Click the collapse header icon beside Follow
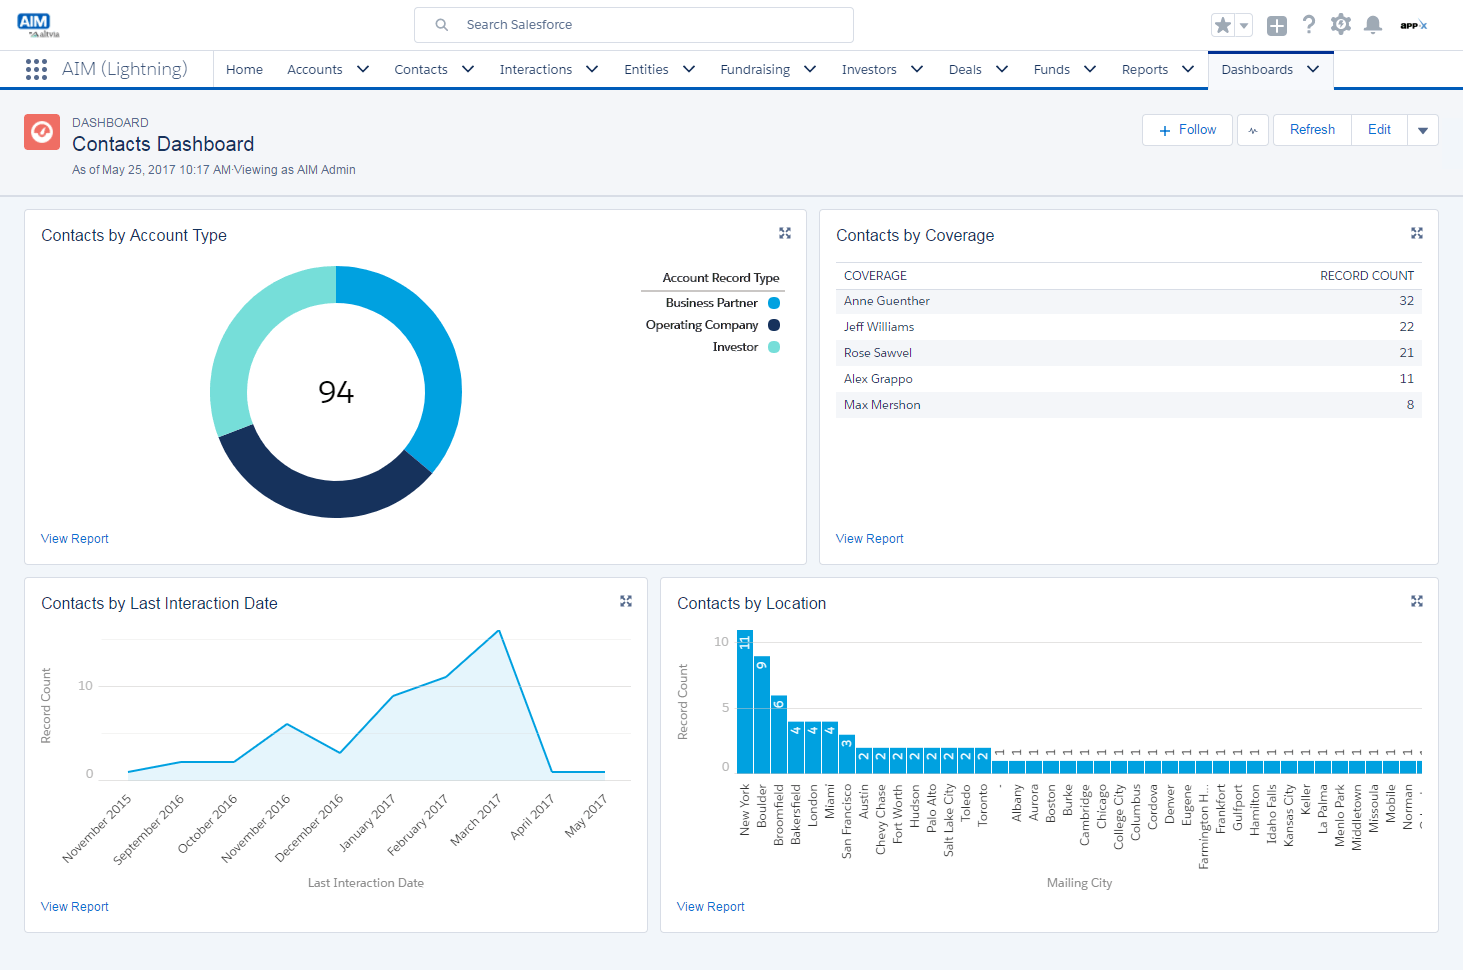This screenshot has height=970, width=1463. (1253, 130)
